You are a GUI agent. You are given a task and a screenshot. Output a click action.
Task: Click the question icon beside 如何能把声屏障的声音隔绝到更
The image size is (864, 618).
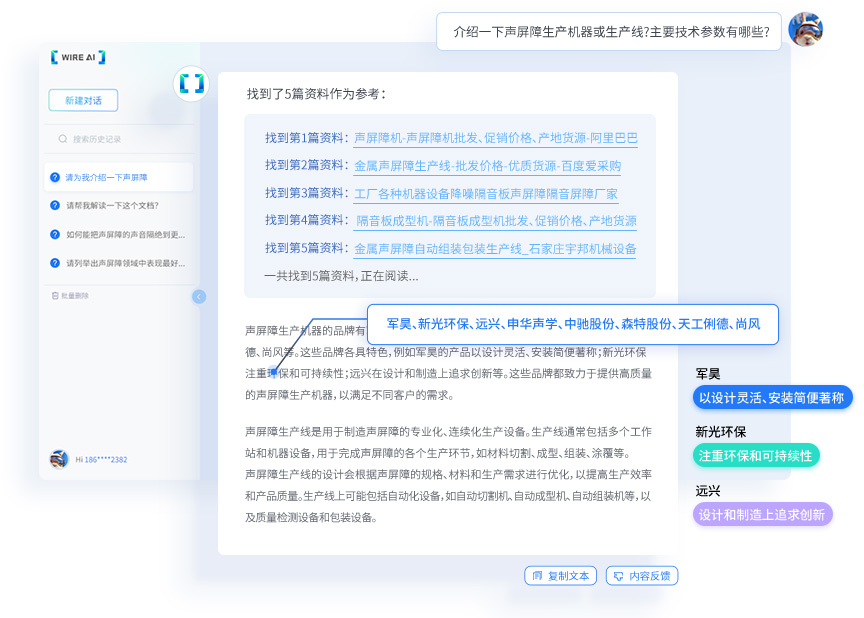(55, 235)
